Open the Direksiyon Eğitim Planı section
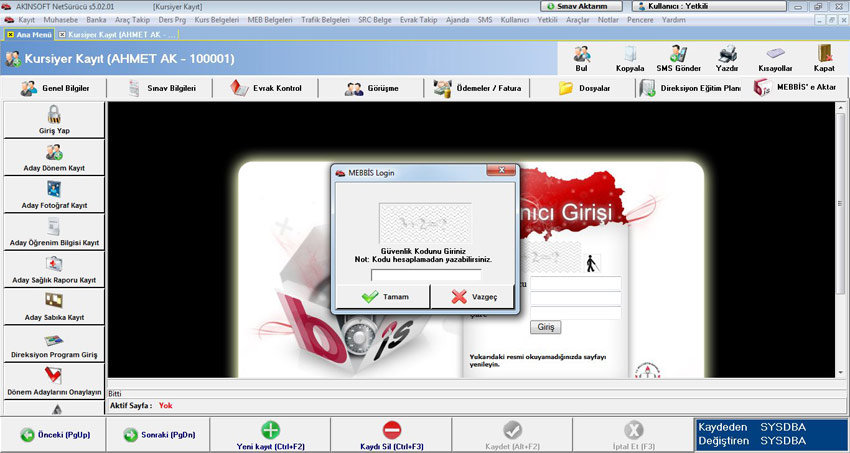 (x=690, y=88)
